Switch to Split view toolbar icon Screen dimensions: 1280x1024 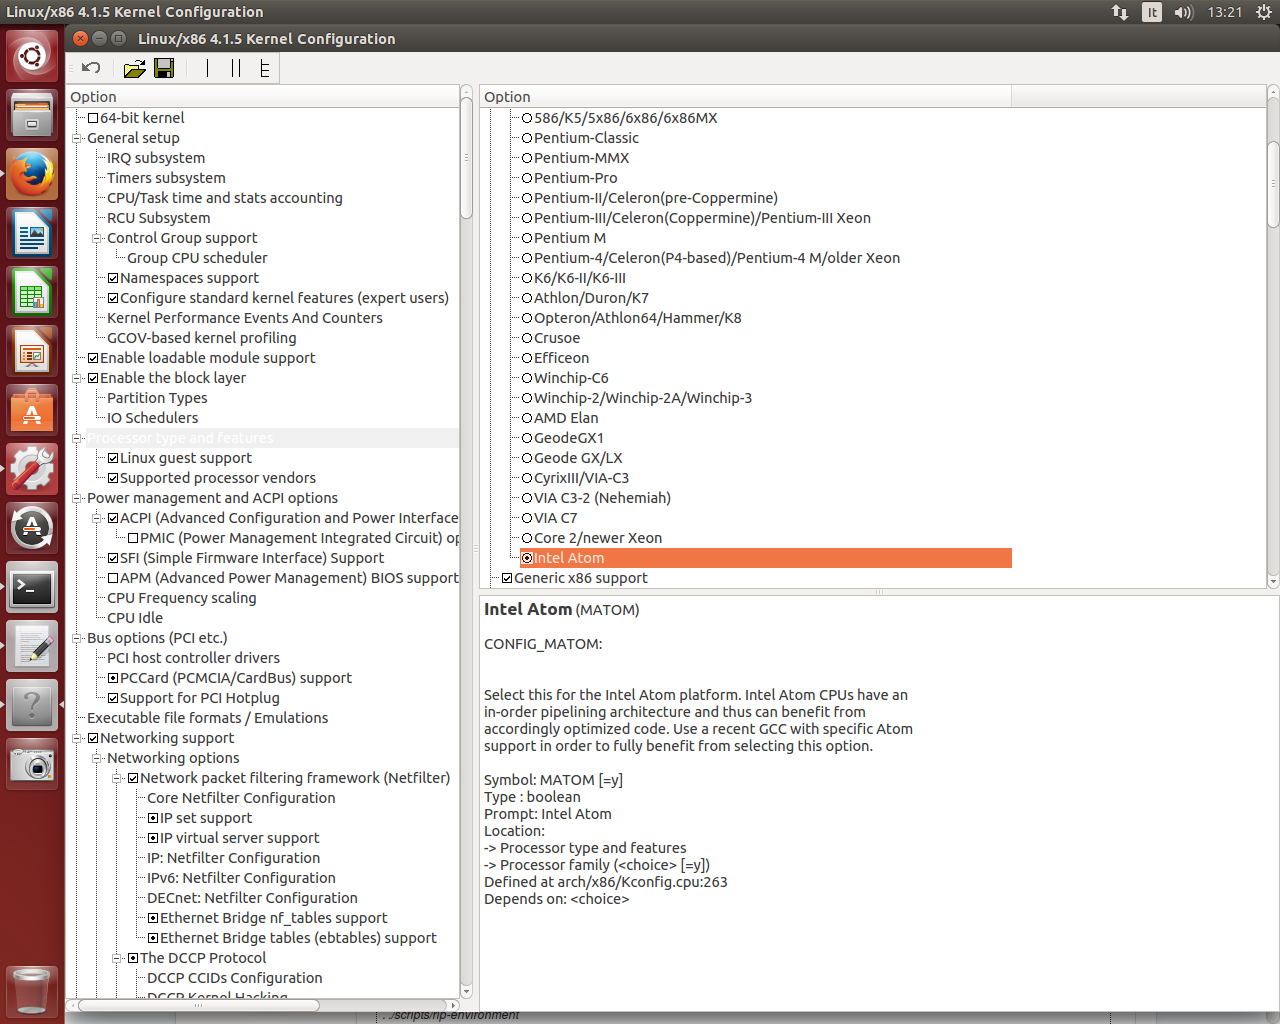(236, 68)
